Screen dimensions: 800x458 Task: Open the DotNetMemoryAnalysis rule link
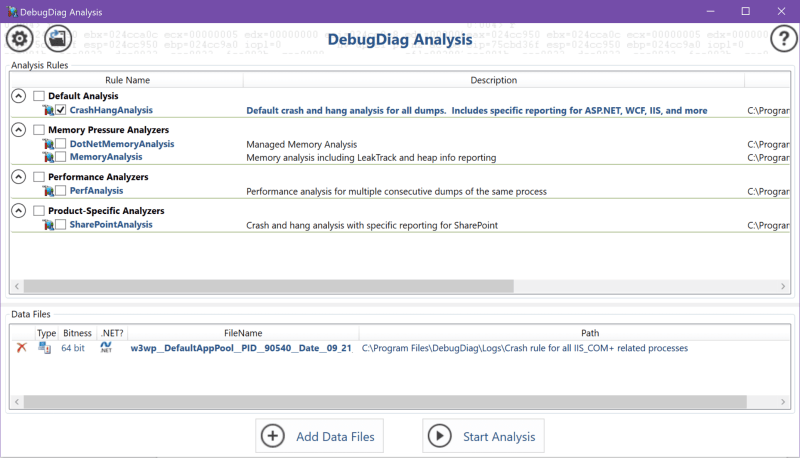pyautogui.click(x=122, y=144)
